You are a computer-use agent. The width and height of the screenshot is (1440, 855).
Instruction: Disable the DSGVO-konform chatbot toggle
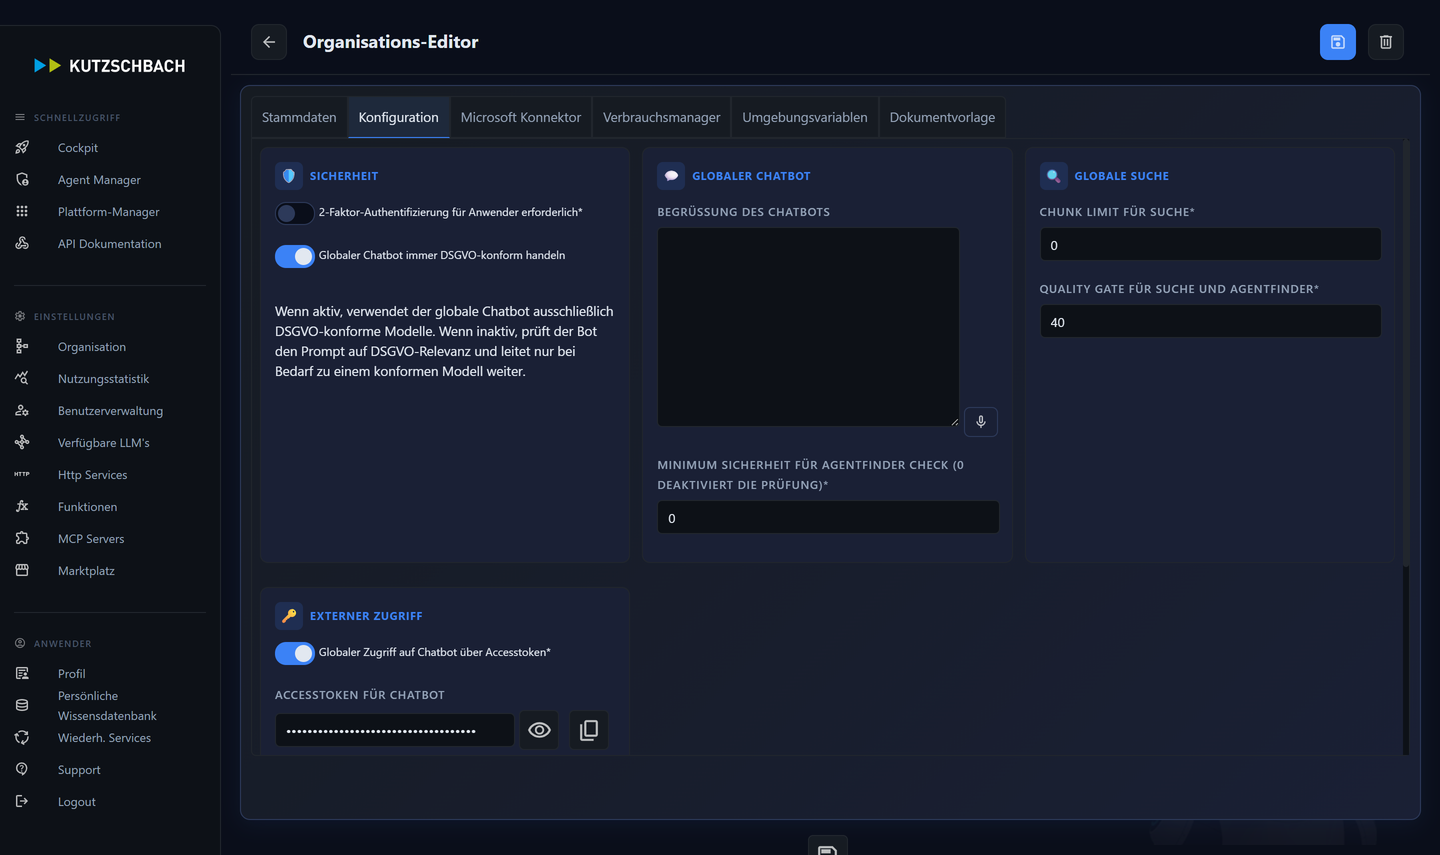[x=295, y=256]
